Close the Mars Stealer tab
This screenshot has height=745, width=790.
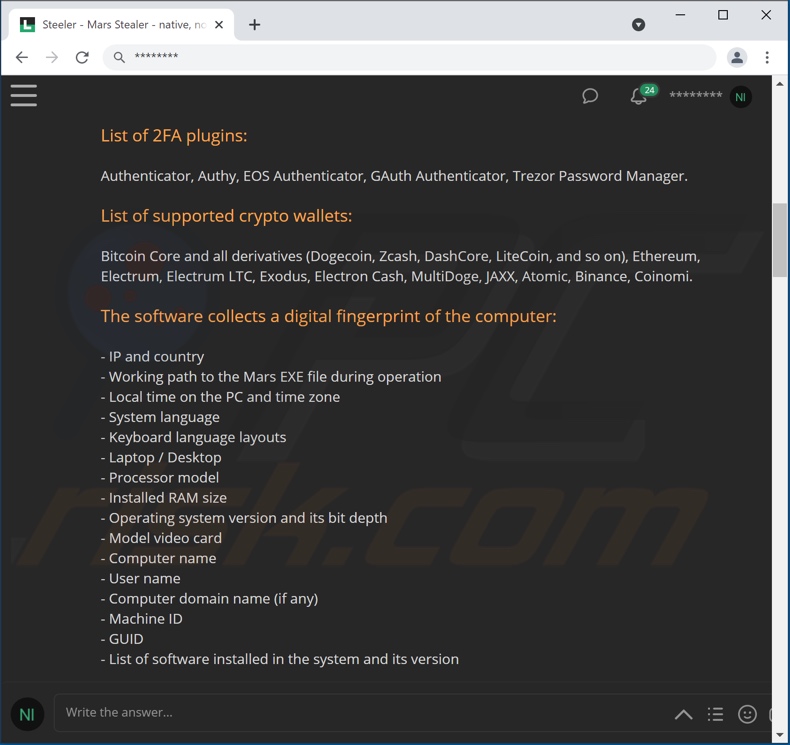point(219,24)
